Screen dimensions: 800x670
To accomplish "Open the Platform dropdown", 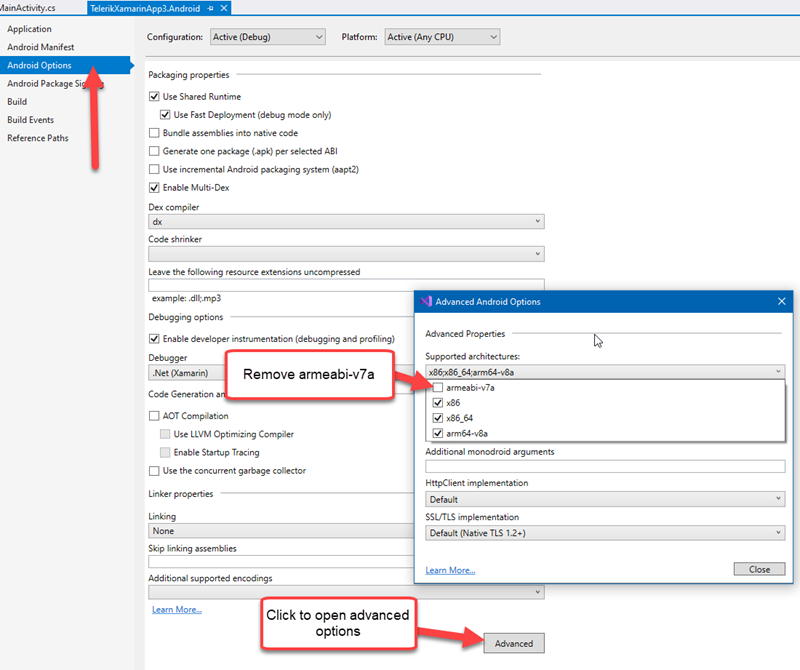I will (442, 37).
